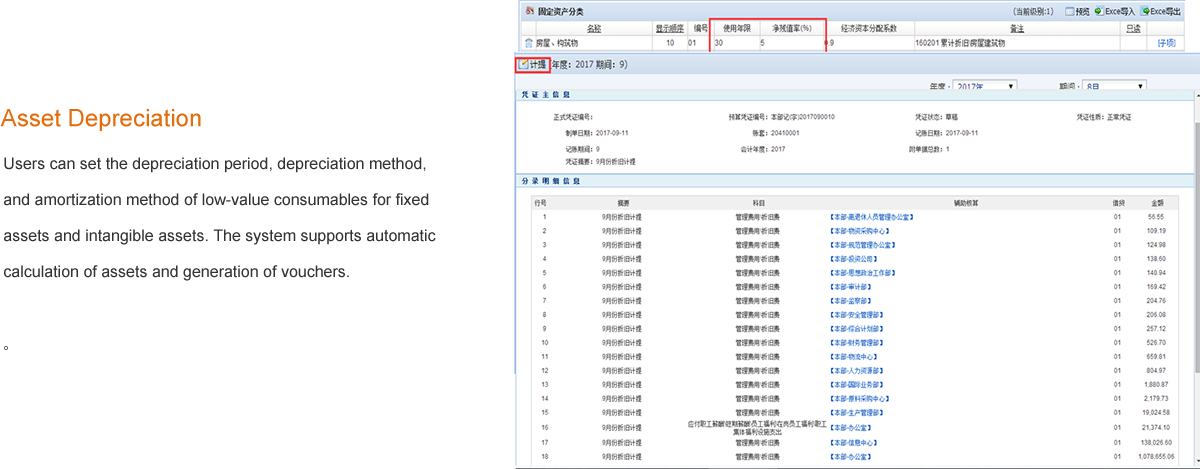This screenshot has width=1200, height=469.
Task: Sort by the 显示顺序 column header
Action: tap(669, 28)
